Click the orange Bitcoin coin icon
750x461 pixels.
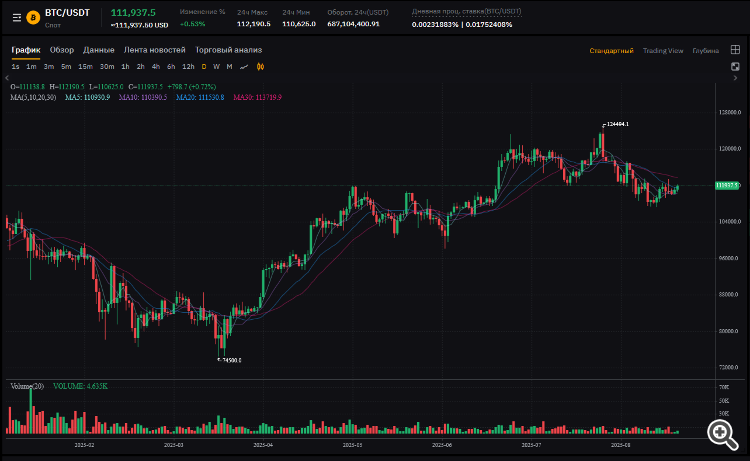(x=33, y=18)
